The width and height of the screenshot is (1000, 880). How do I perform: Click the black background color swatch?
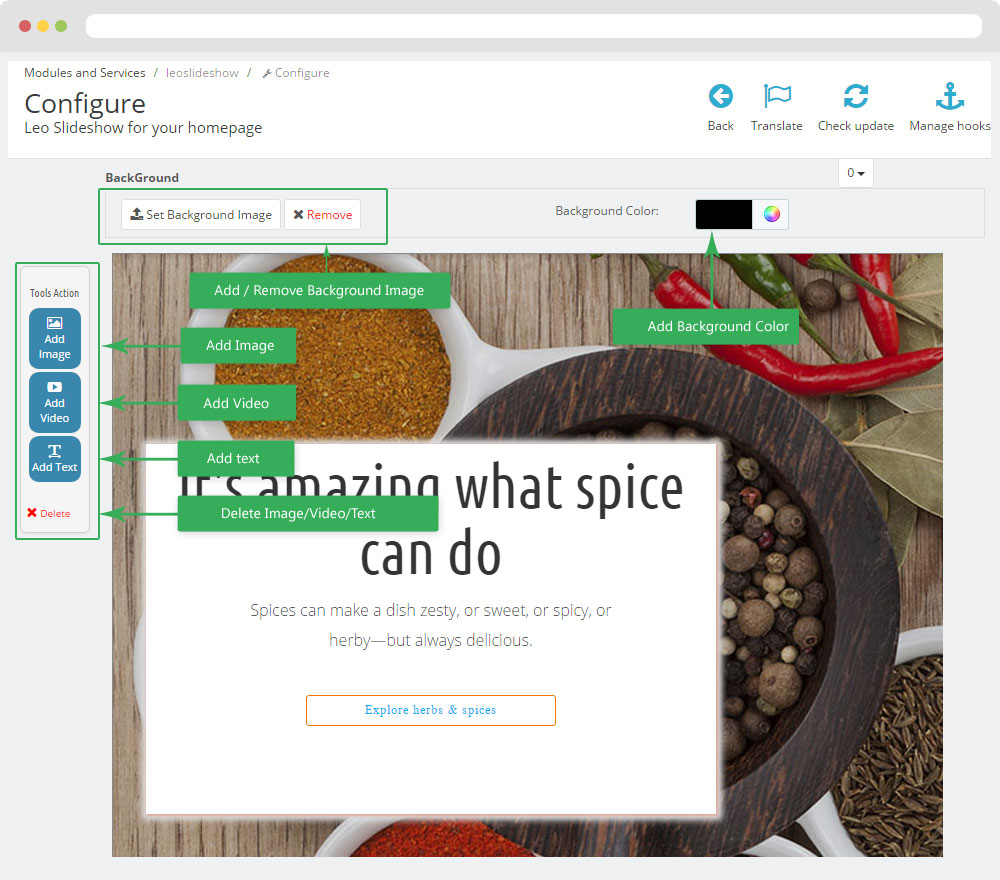[x=724, y=214]
